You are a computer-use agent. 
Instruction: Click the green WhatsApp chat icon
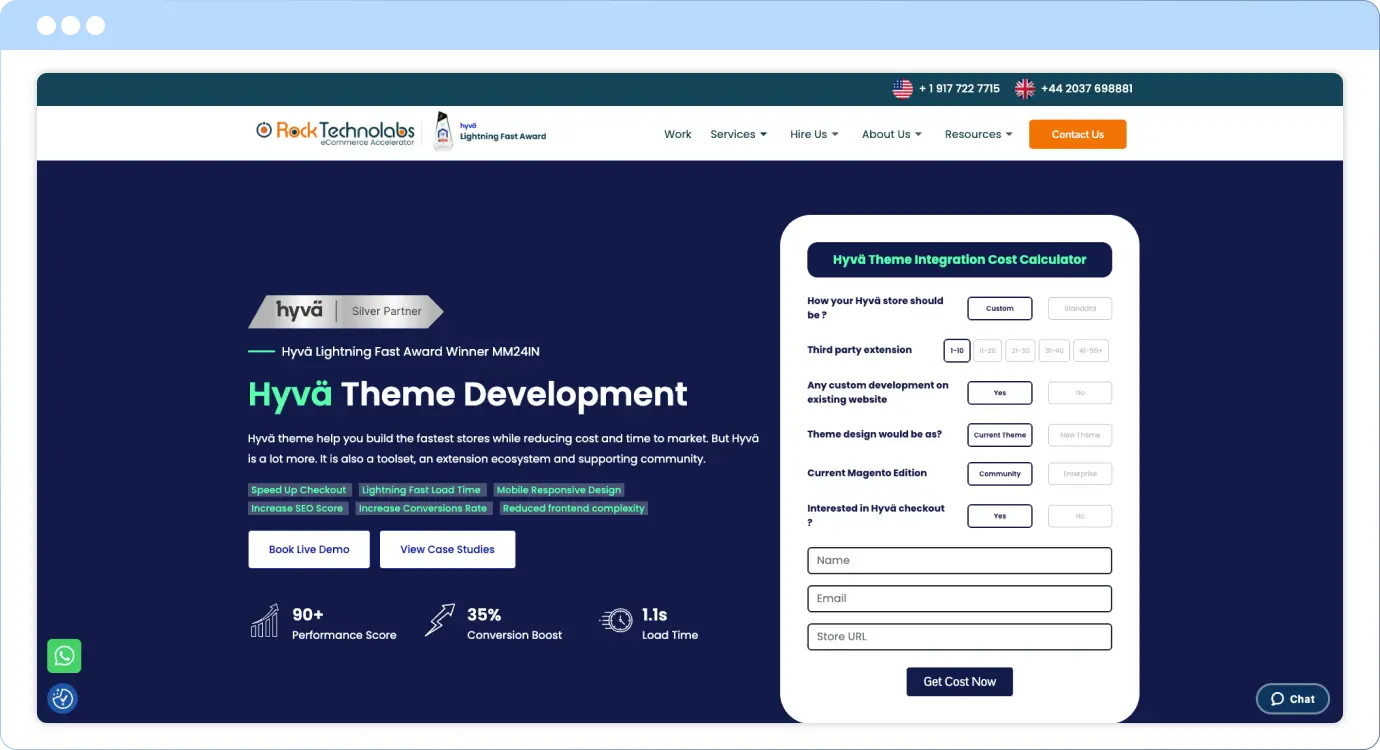point(64,656)
